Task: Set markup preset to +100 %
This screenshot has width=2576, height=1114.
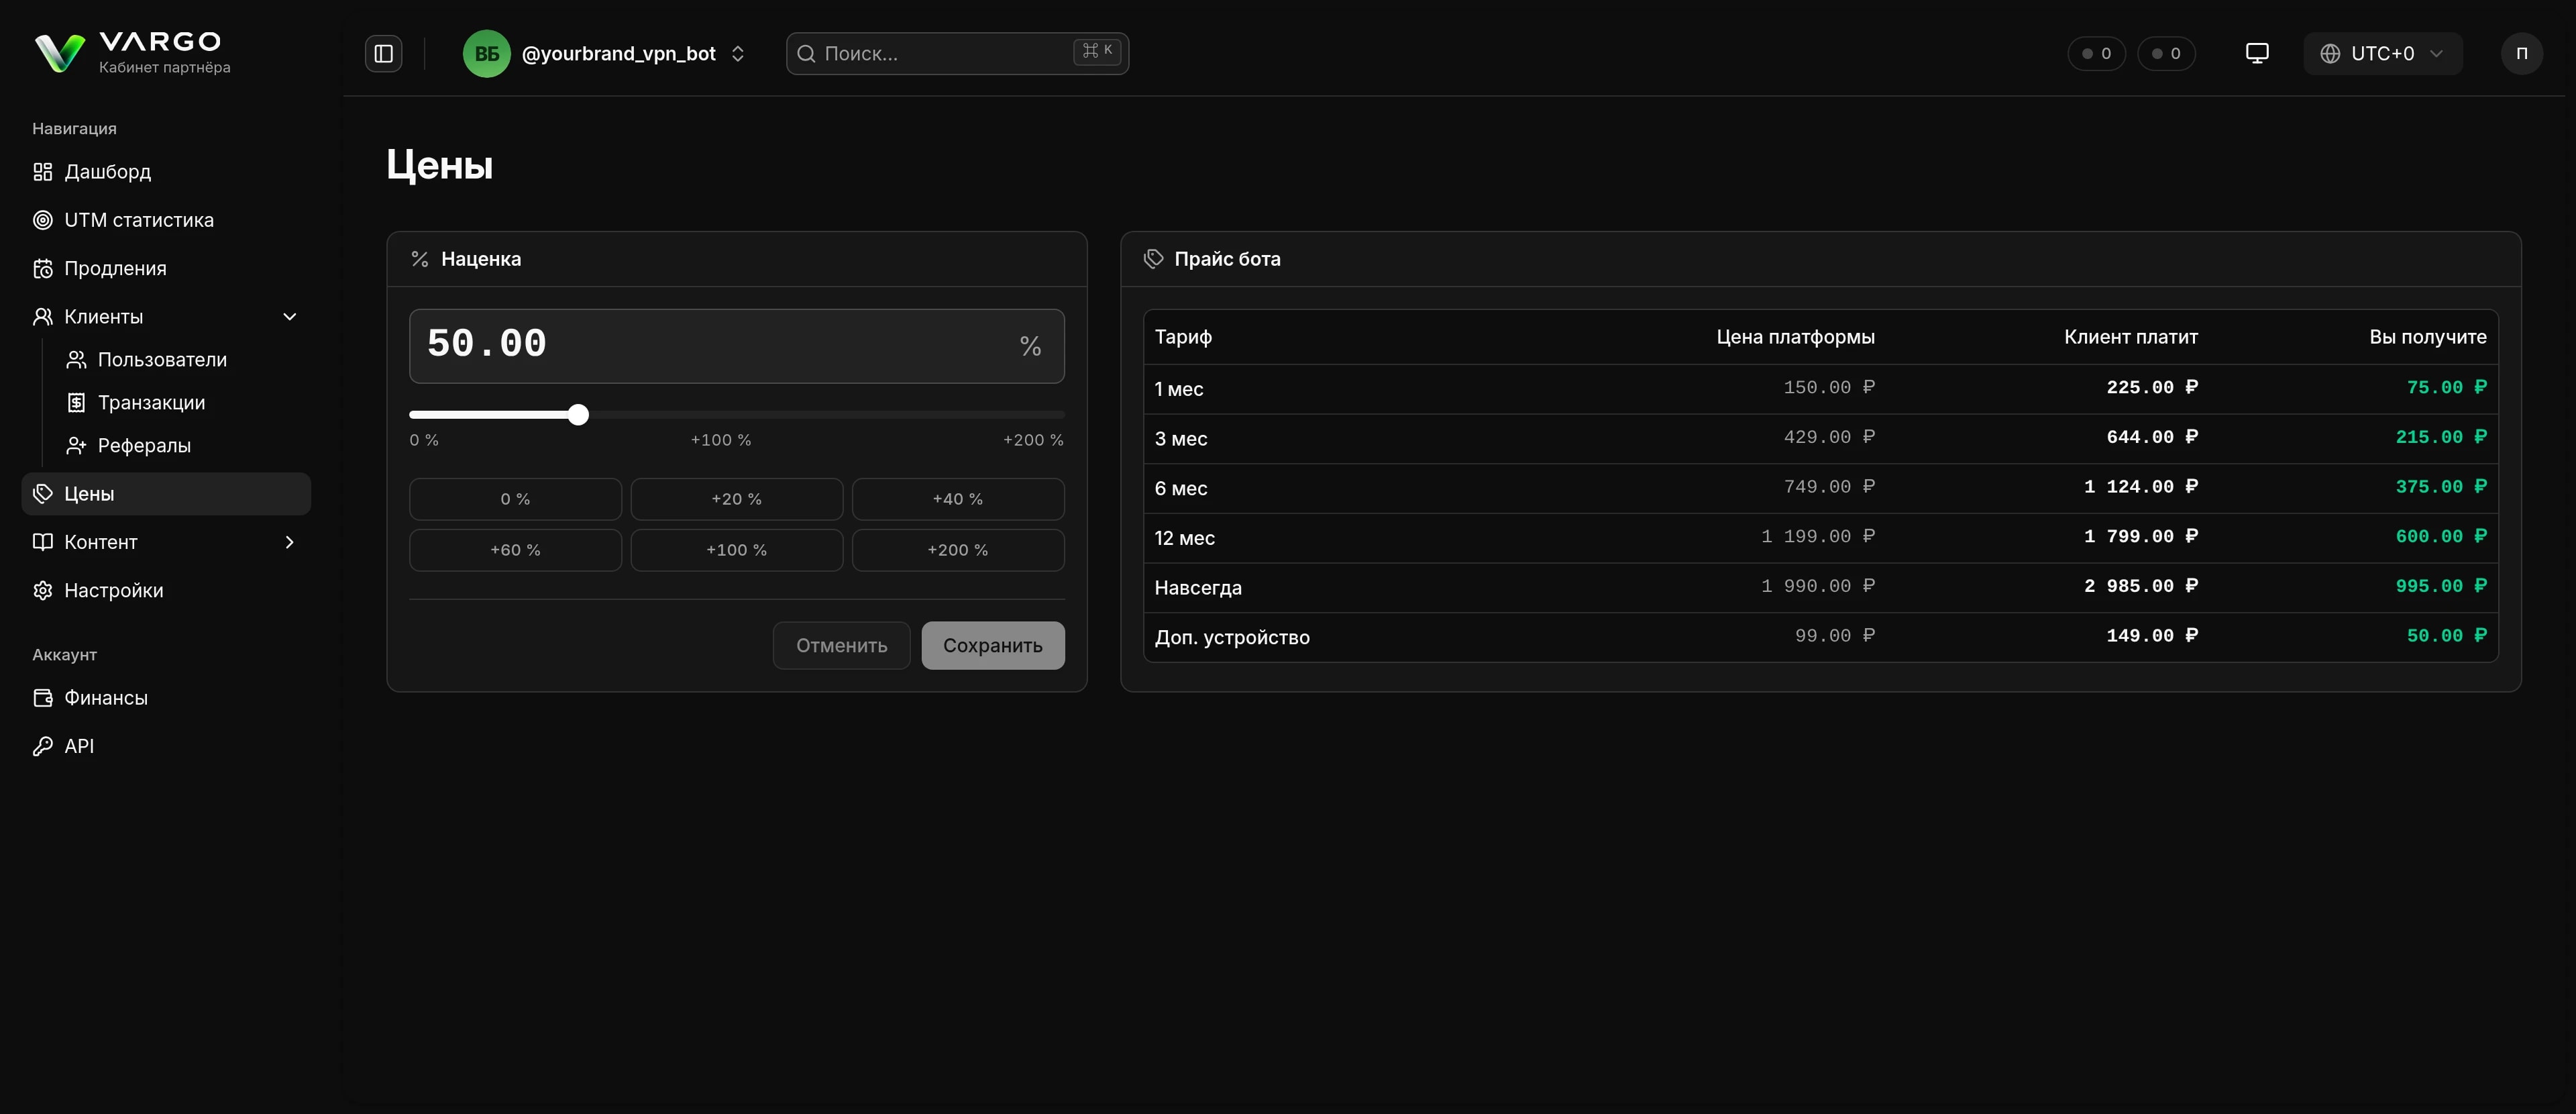Action: click(x=736, y=549)
